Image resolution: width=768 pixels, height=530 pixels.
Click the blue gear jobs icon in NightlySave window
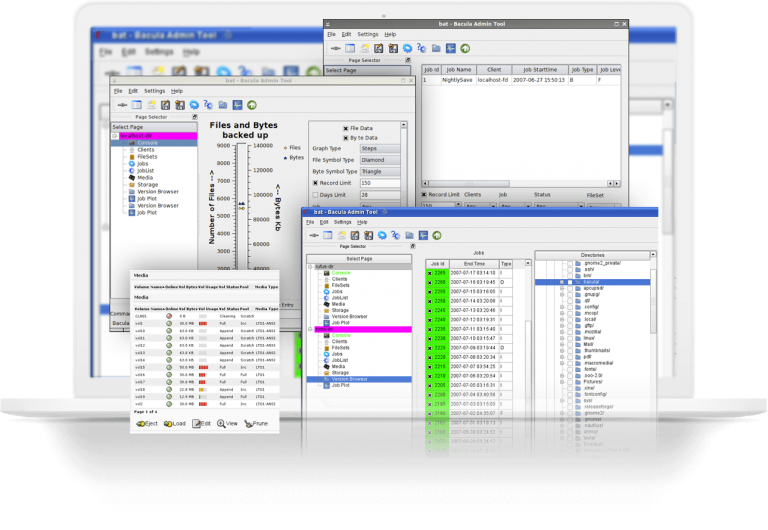(407, 48)
